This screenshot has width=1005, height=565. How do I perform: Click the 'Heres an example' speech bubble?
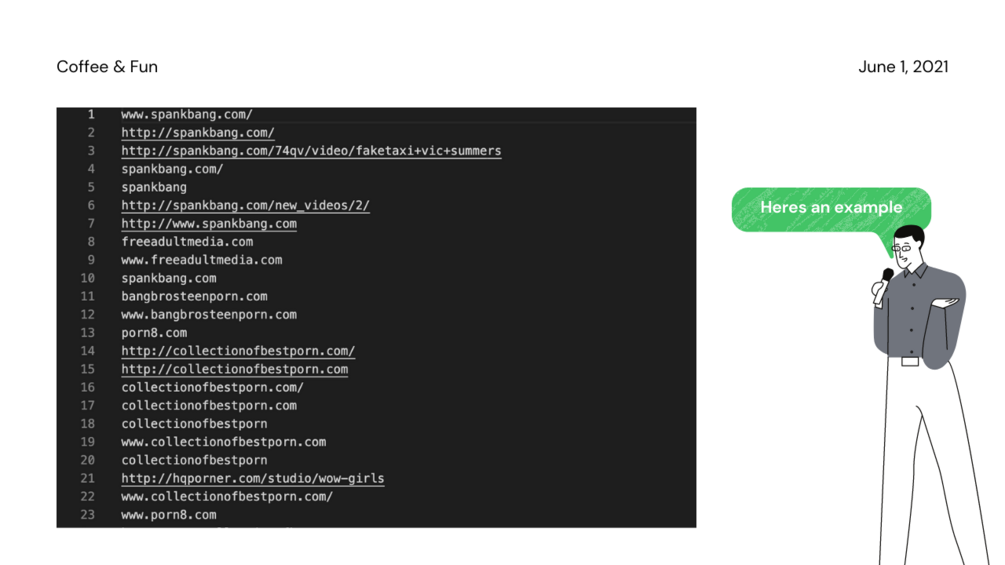click(830, 208)
